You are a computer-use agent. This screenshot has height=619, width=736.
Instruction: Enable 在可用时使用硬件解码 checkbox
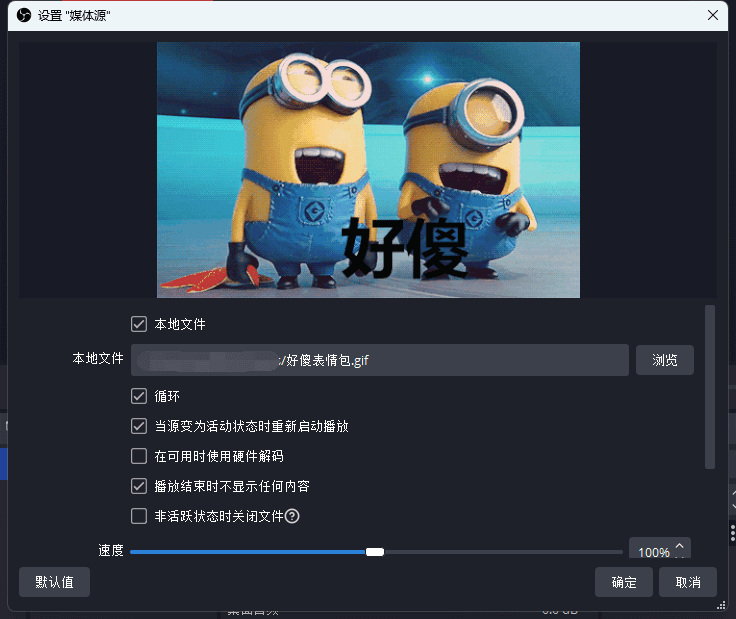pyautogui.click(x=139, y=456)
